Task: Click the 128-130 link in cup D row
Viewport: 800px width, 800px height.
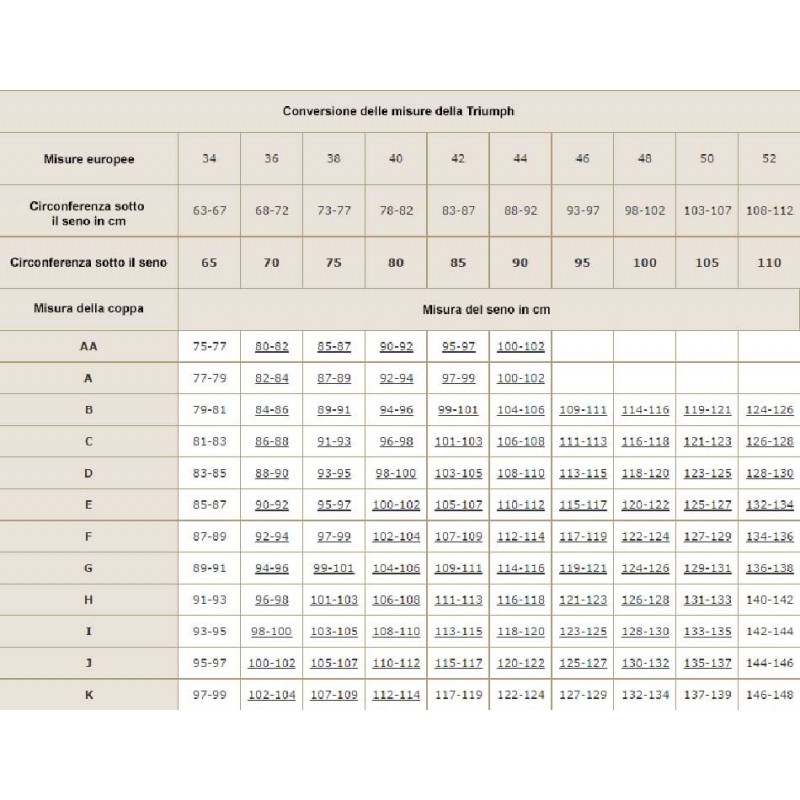Action: pyautogui.click(x=769, y=473)
